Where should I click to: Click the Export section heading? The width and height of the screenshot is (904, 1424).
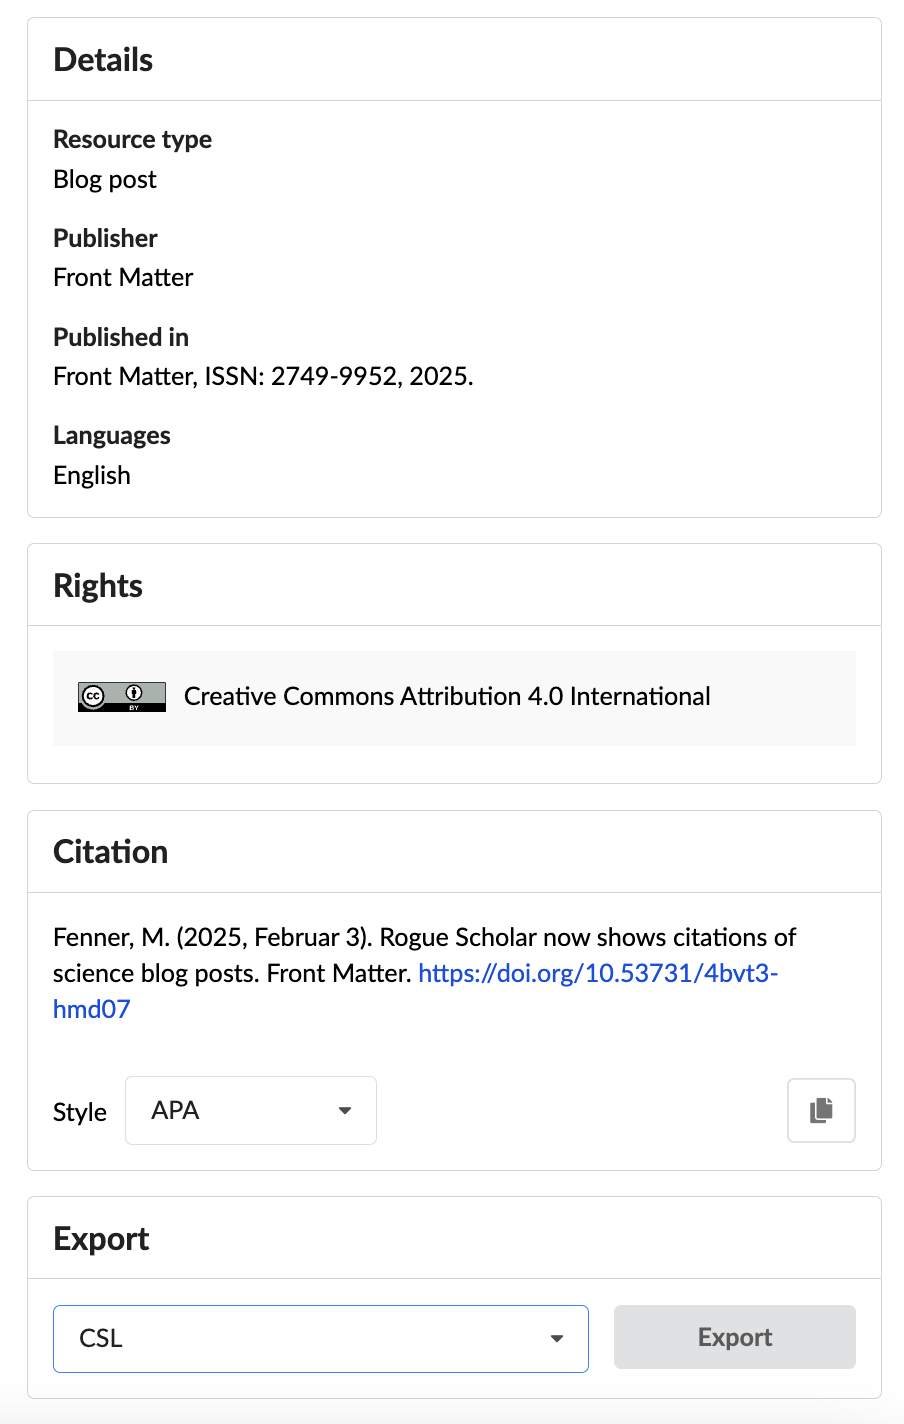click(101, 1239)
